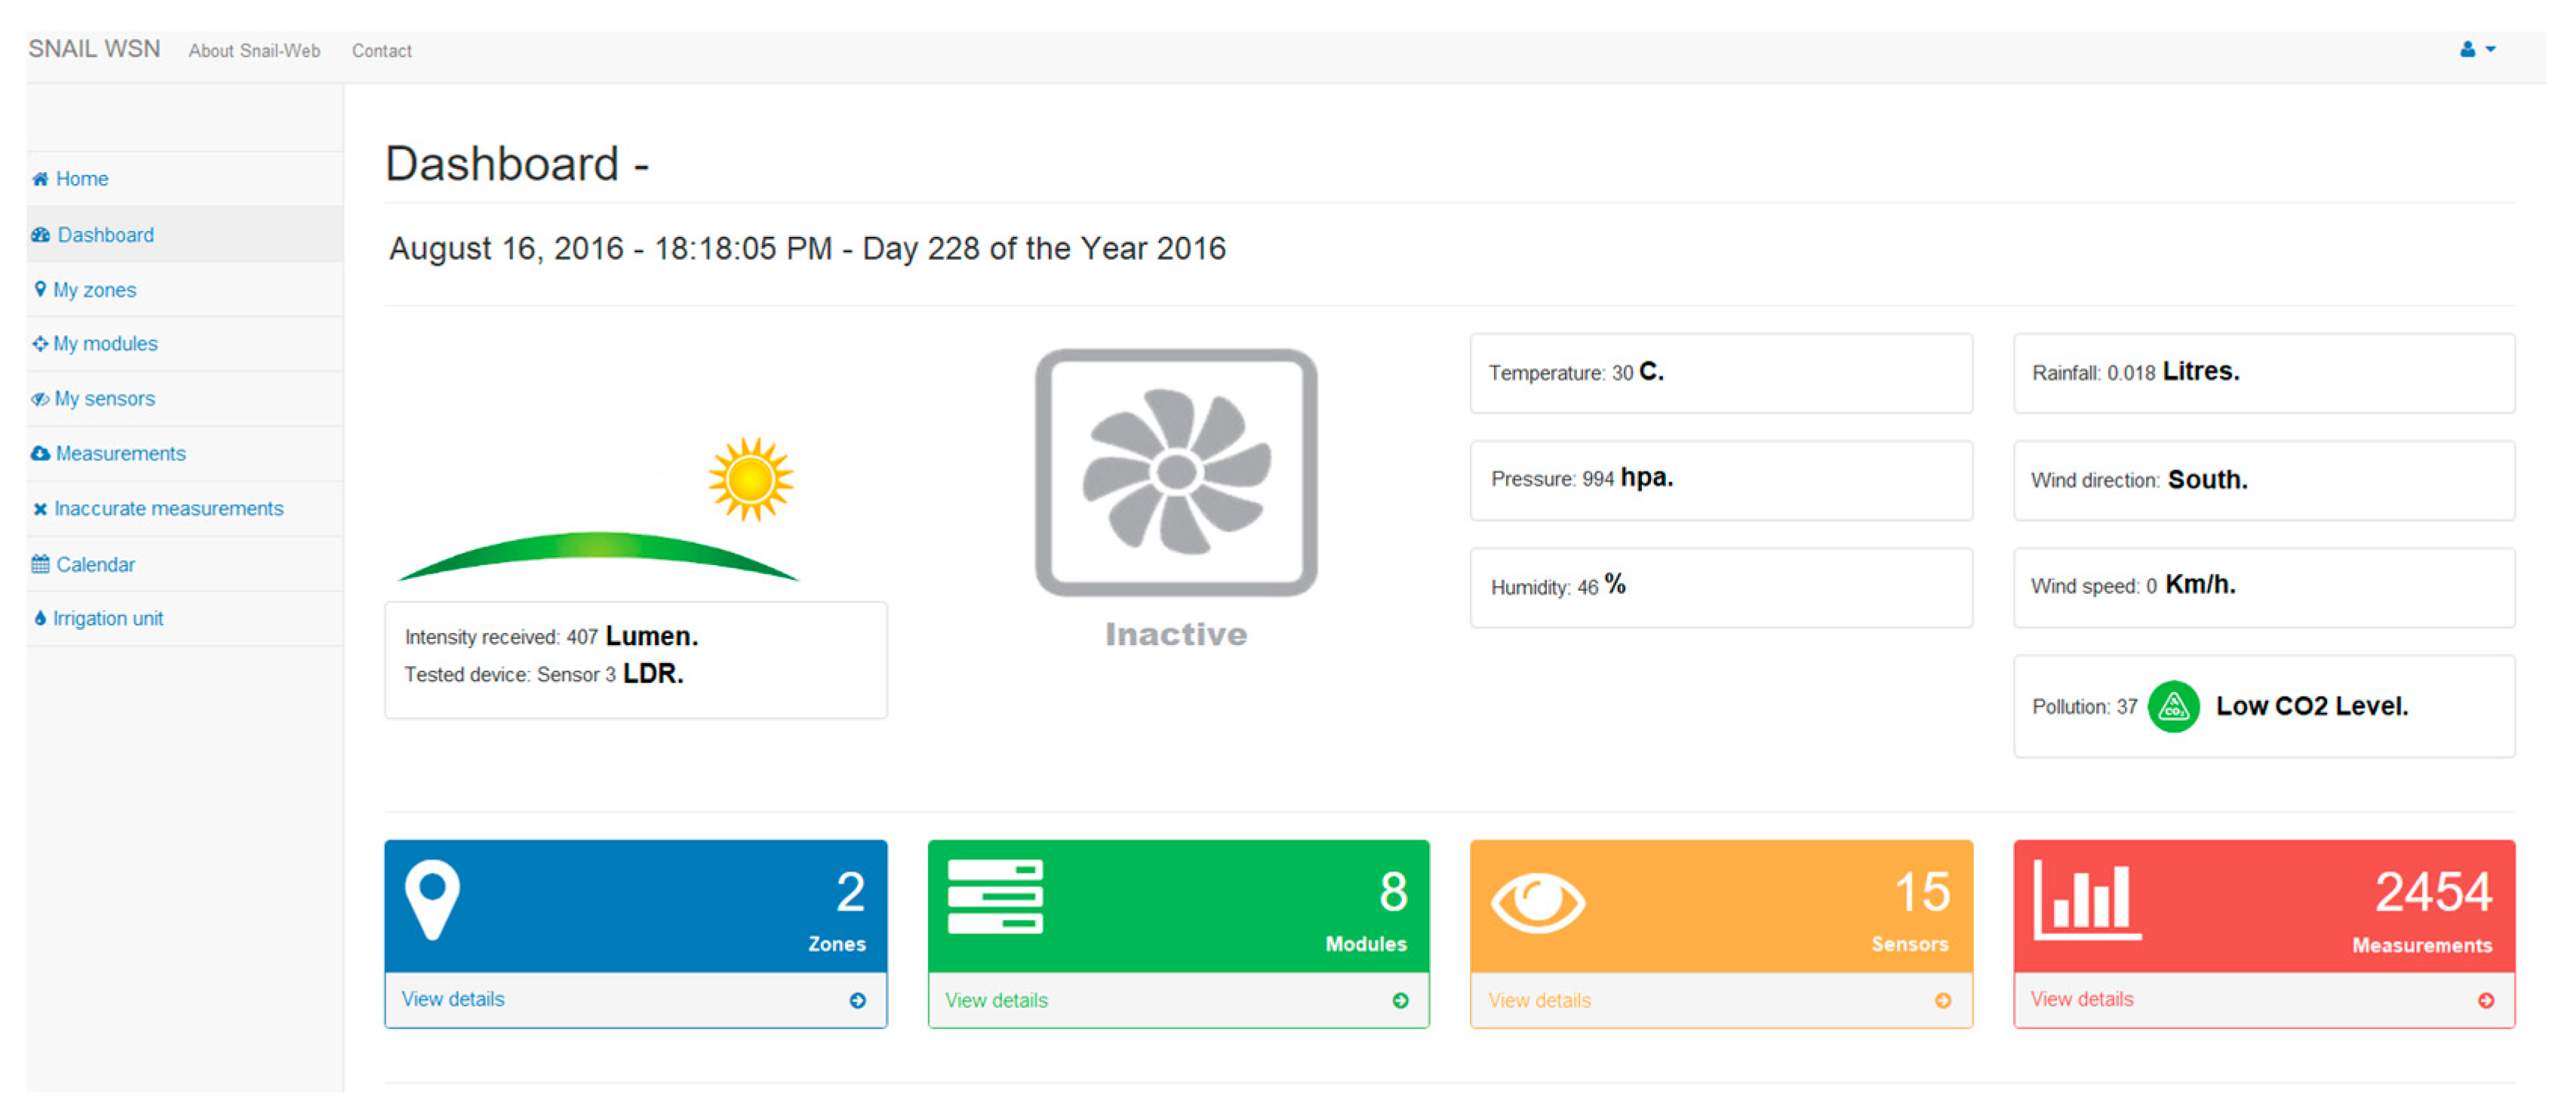Screen dimensions: 2576x1106
Task: Click the arrow icon on the Zones View details row
Action: pos(857,1000)
